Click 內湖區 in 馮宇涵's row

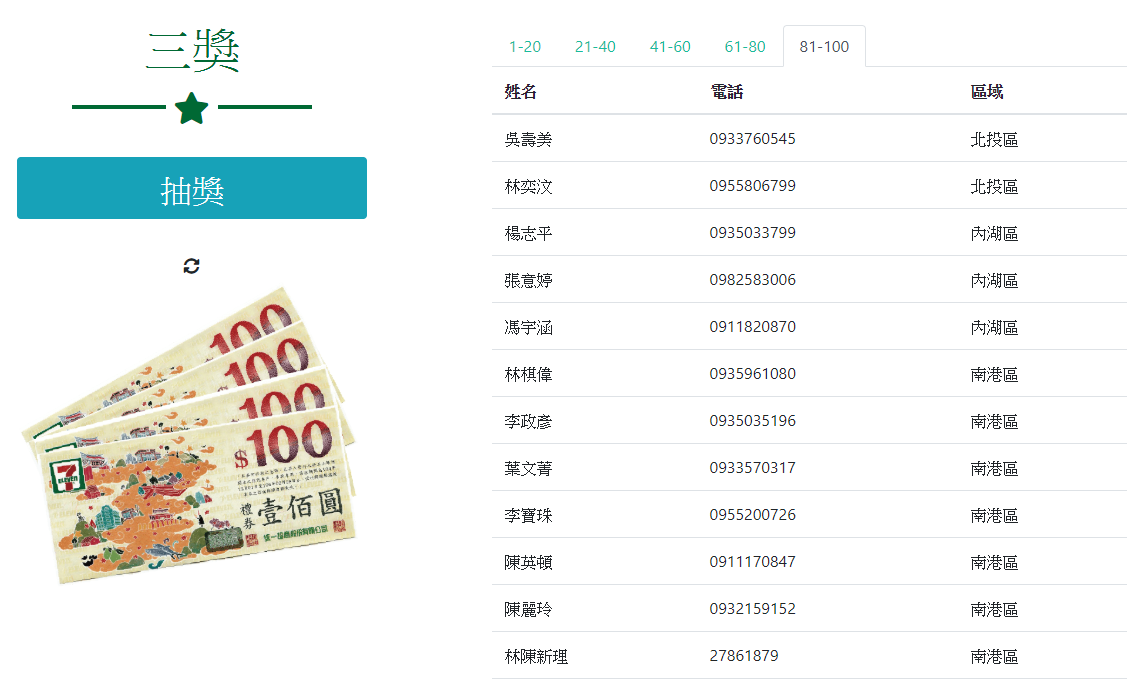[x=994, y=327]
